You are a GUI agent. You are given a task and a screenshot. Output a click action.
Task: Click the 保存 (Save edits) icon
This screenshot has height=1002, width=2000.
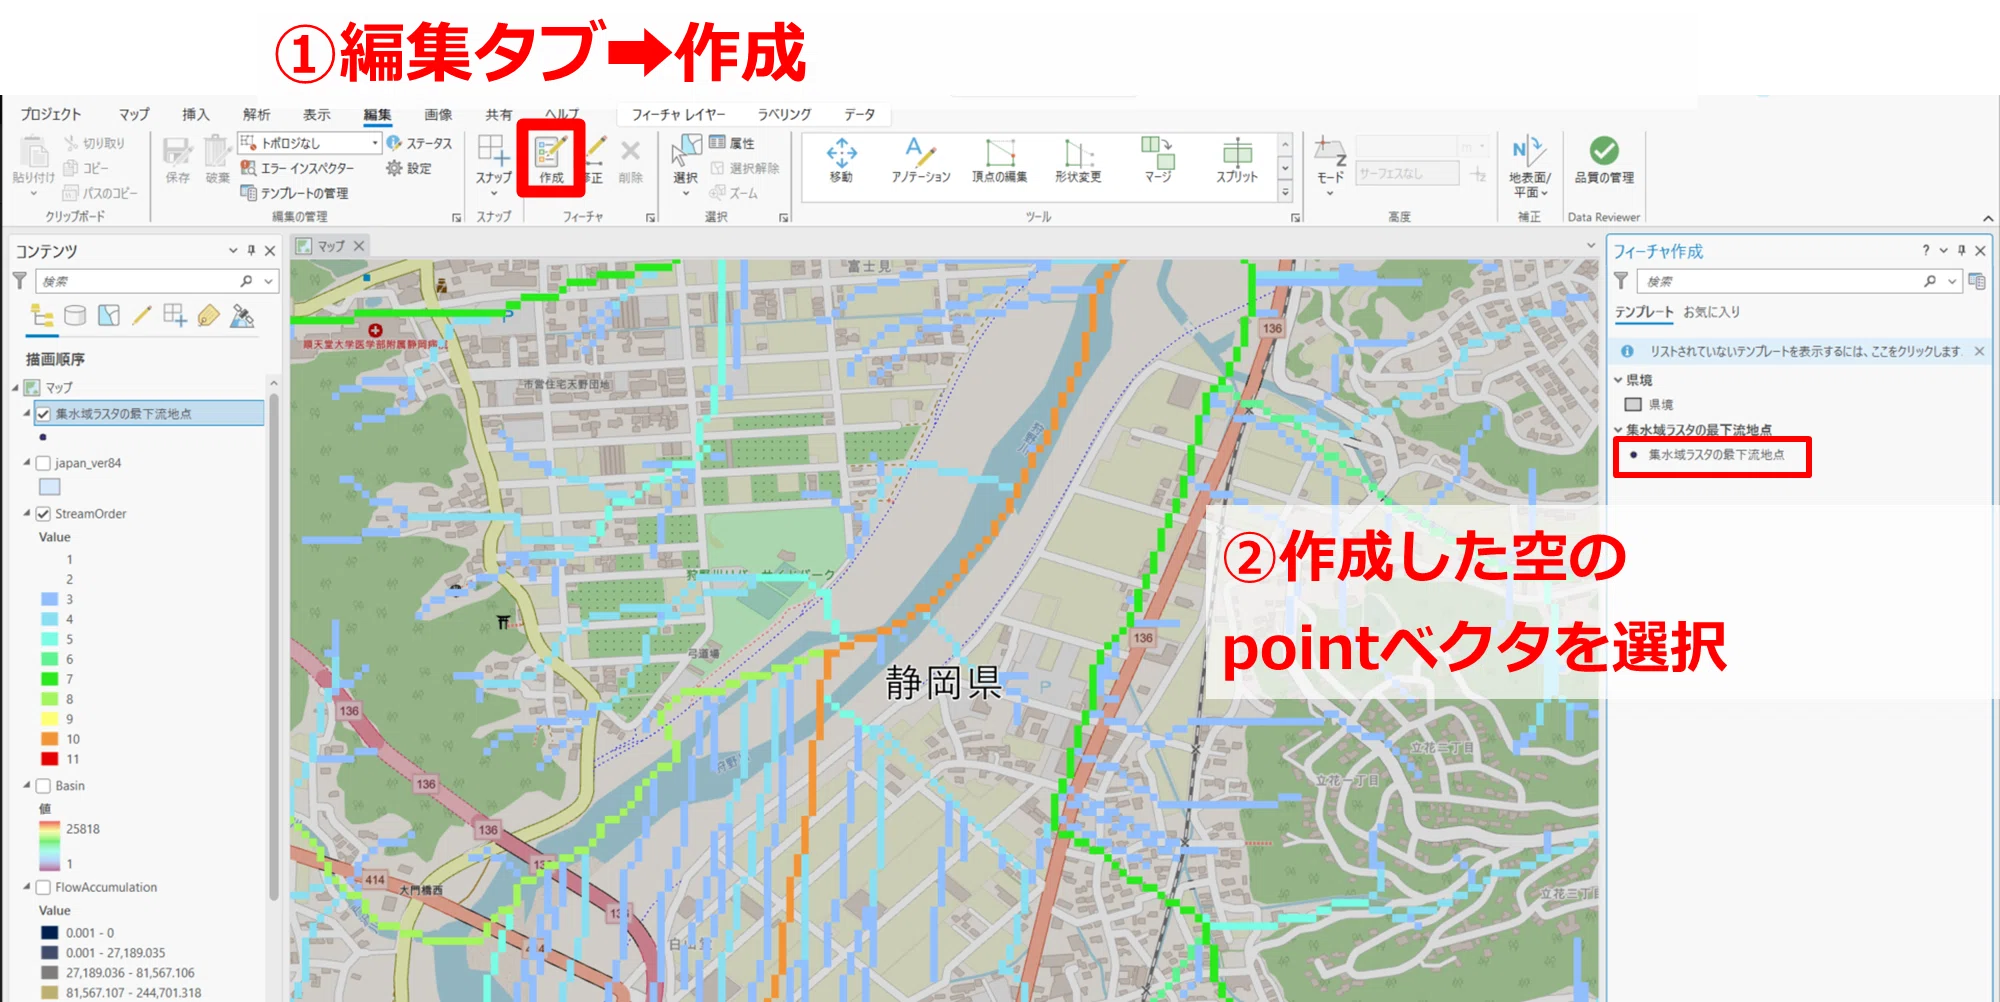click(177, 152)
